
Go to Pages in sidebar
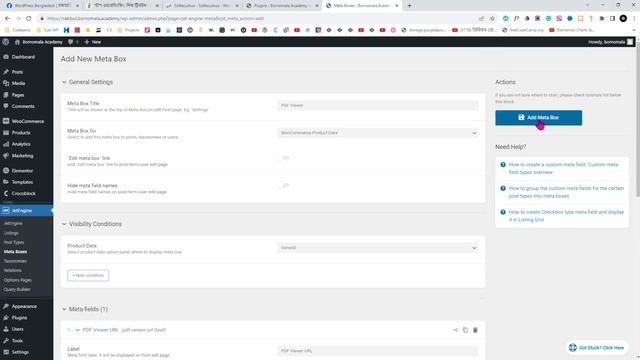(18, 95)
